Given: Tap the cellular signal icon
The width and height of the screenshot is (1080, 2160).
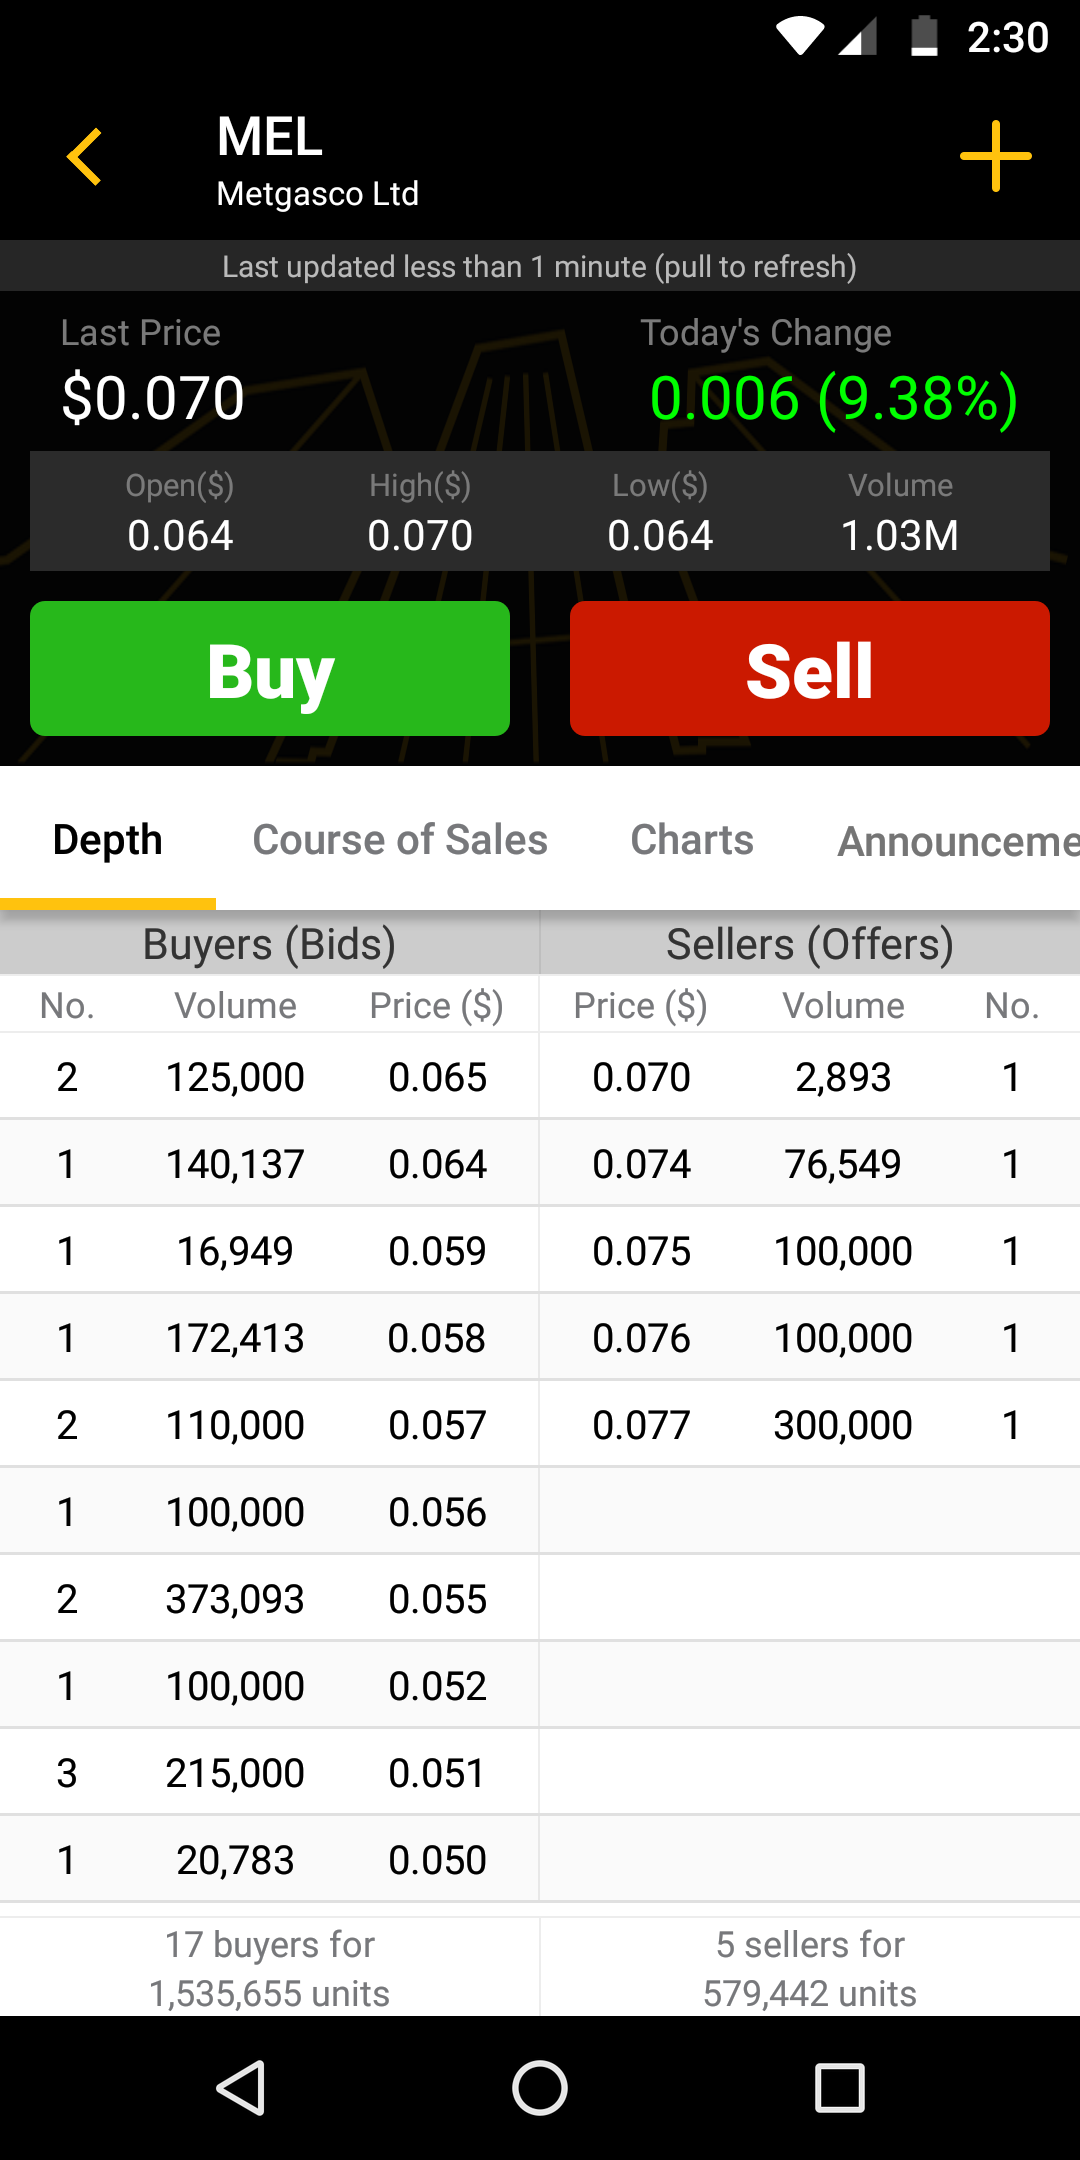Looking at the screenshot, I should pos(858,37).
